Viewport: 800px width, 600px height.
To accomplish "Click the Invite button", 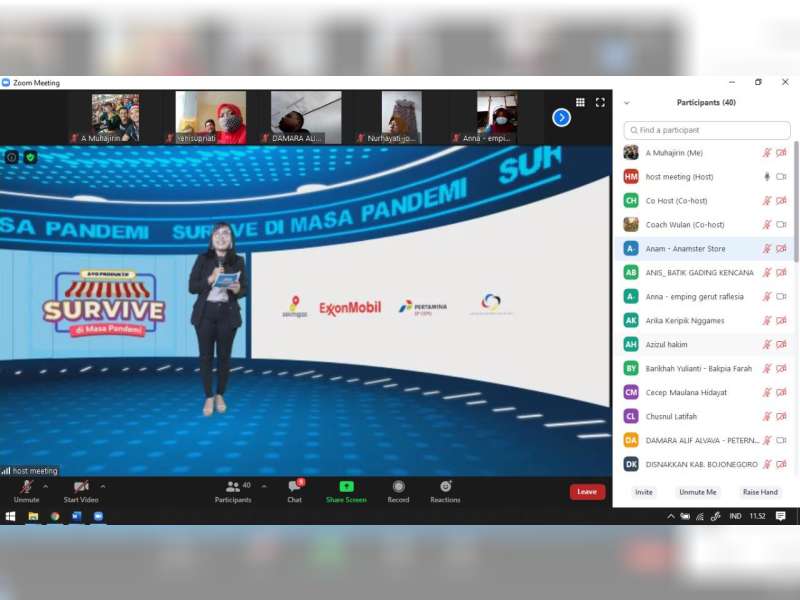I will coord(643,492).
